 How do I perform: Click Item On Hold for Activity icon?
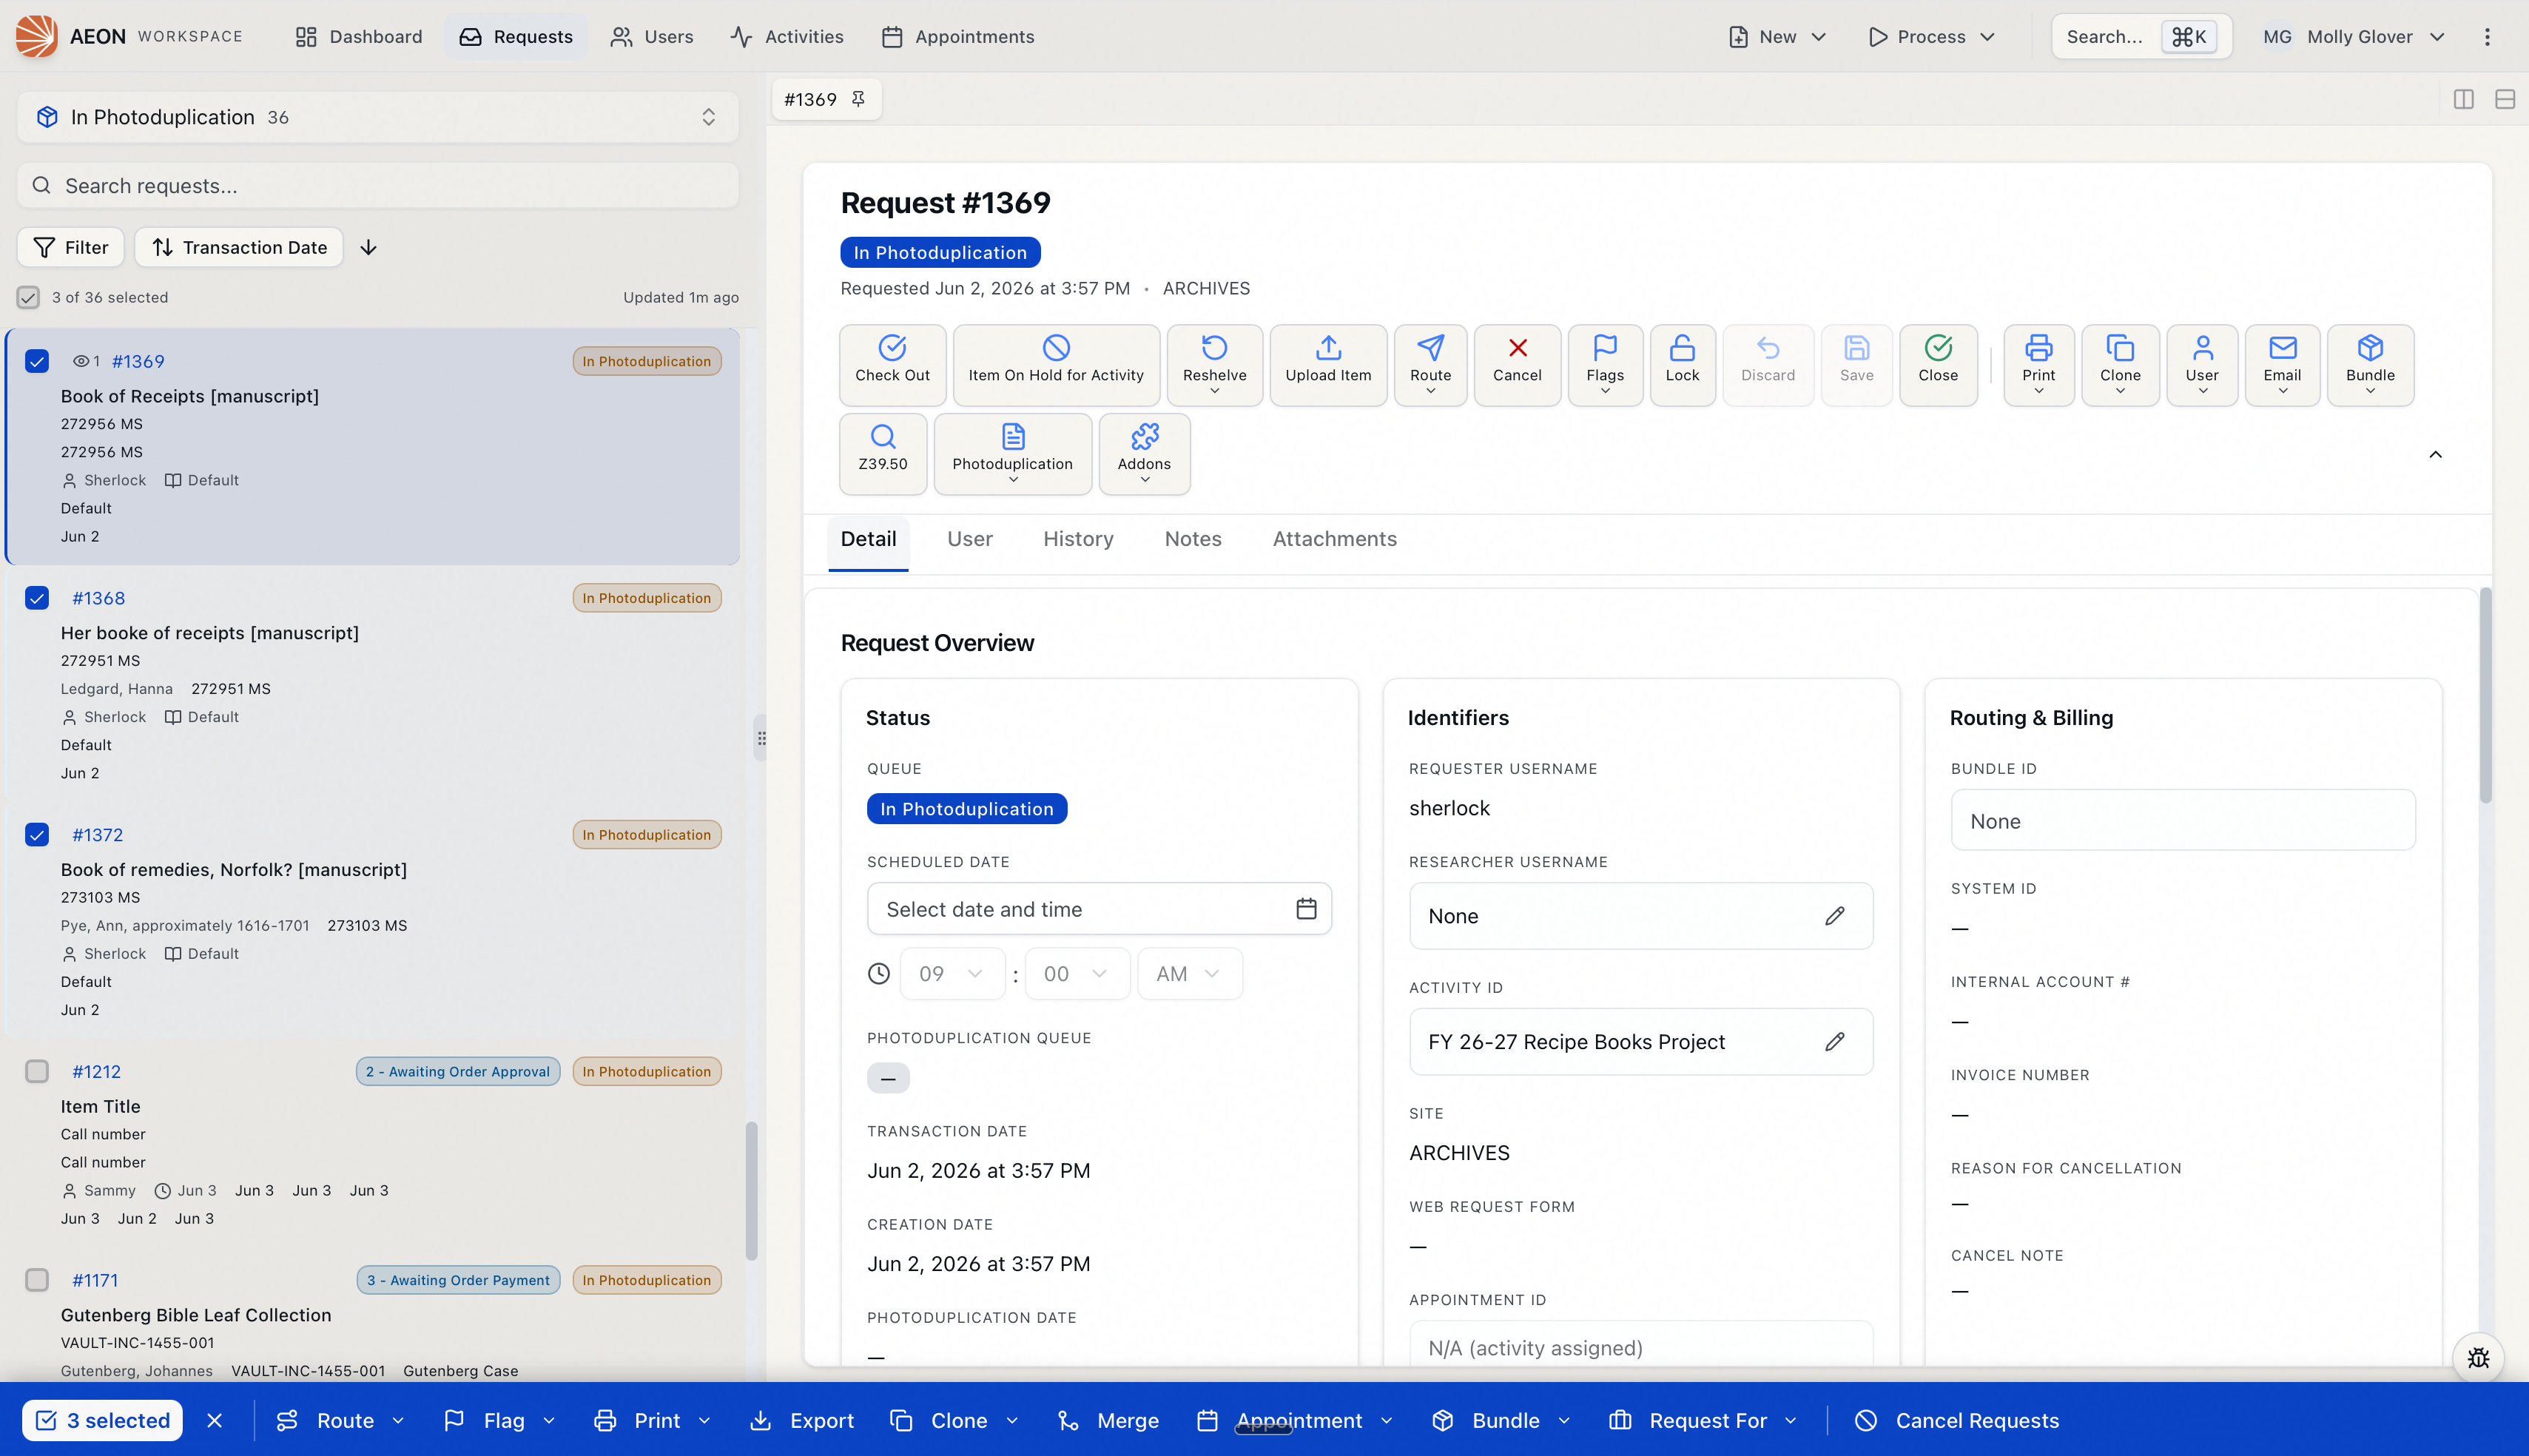click(1056, 348)
